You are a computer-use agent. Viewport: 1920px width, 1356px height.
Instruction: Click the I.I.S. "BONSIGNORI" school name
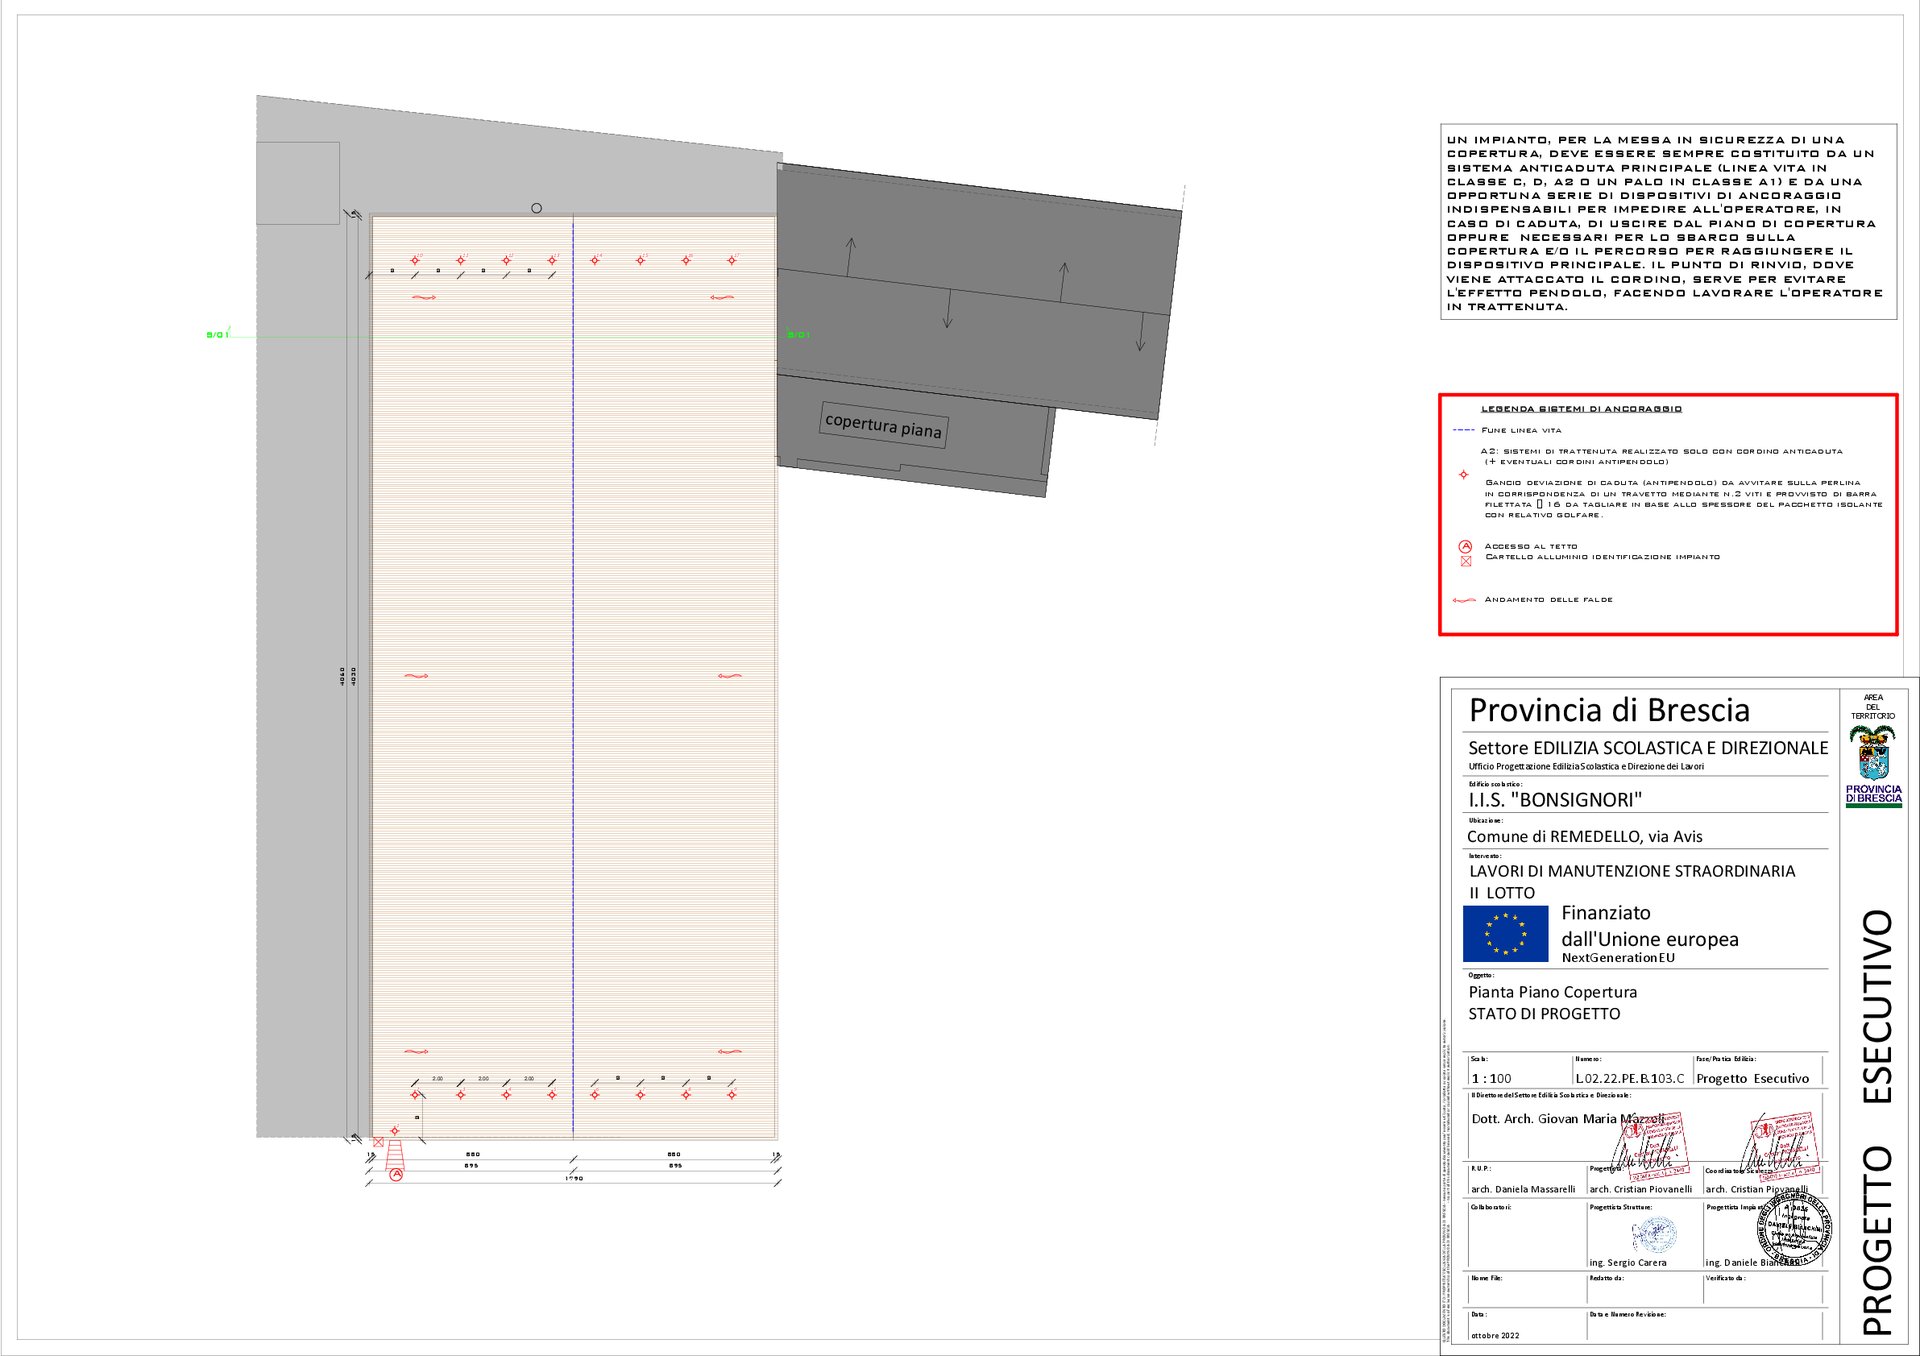[x=1555, y=800]
